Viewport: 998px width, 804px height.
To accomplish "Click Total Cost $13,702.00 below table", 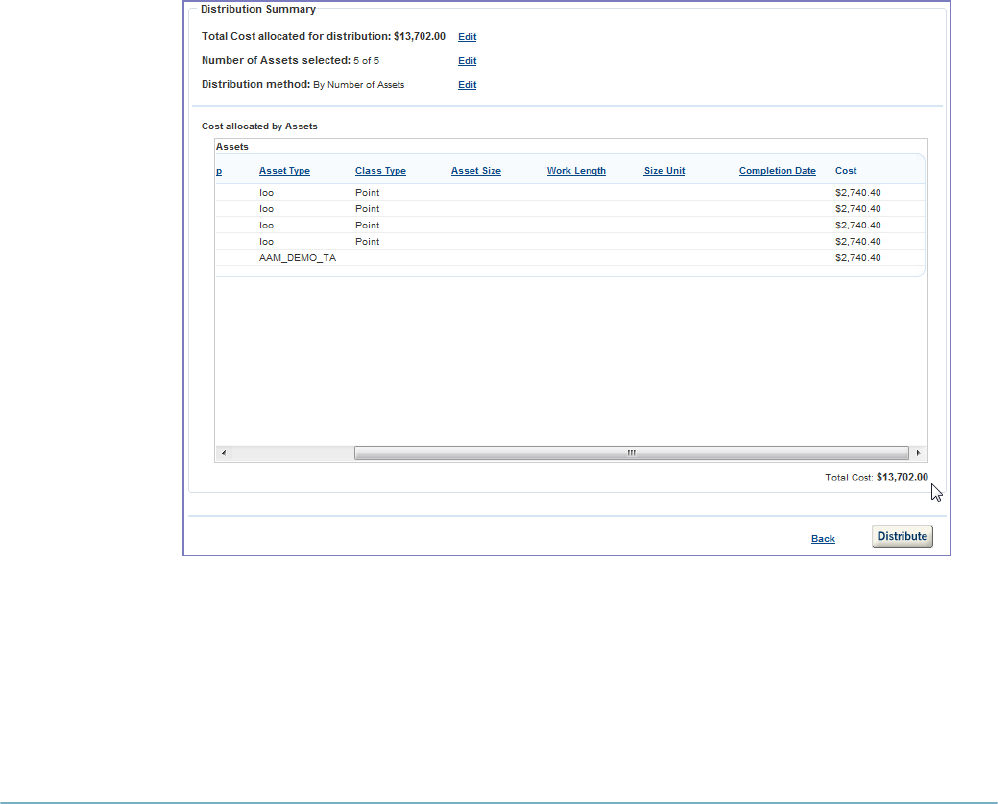I will tap(902, 477).
